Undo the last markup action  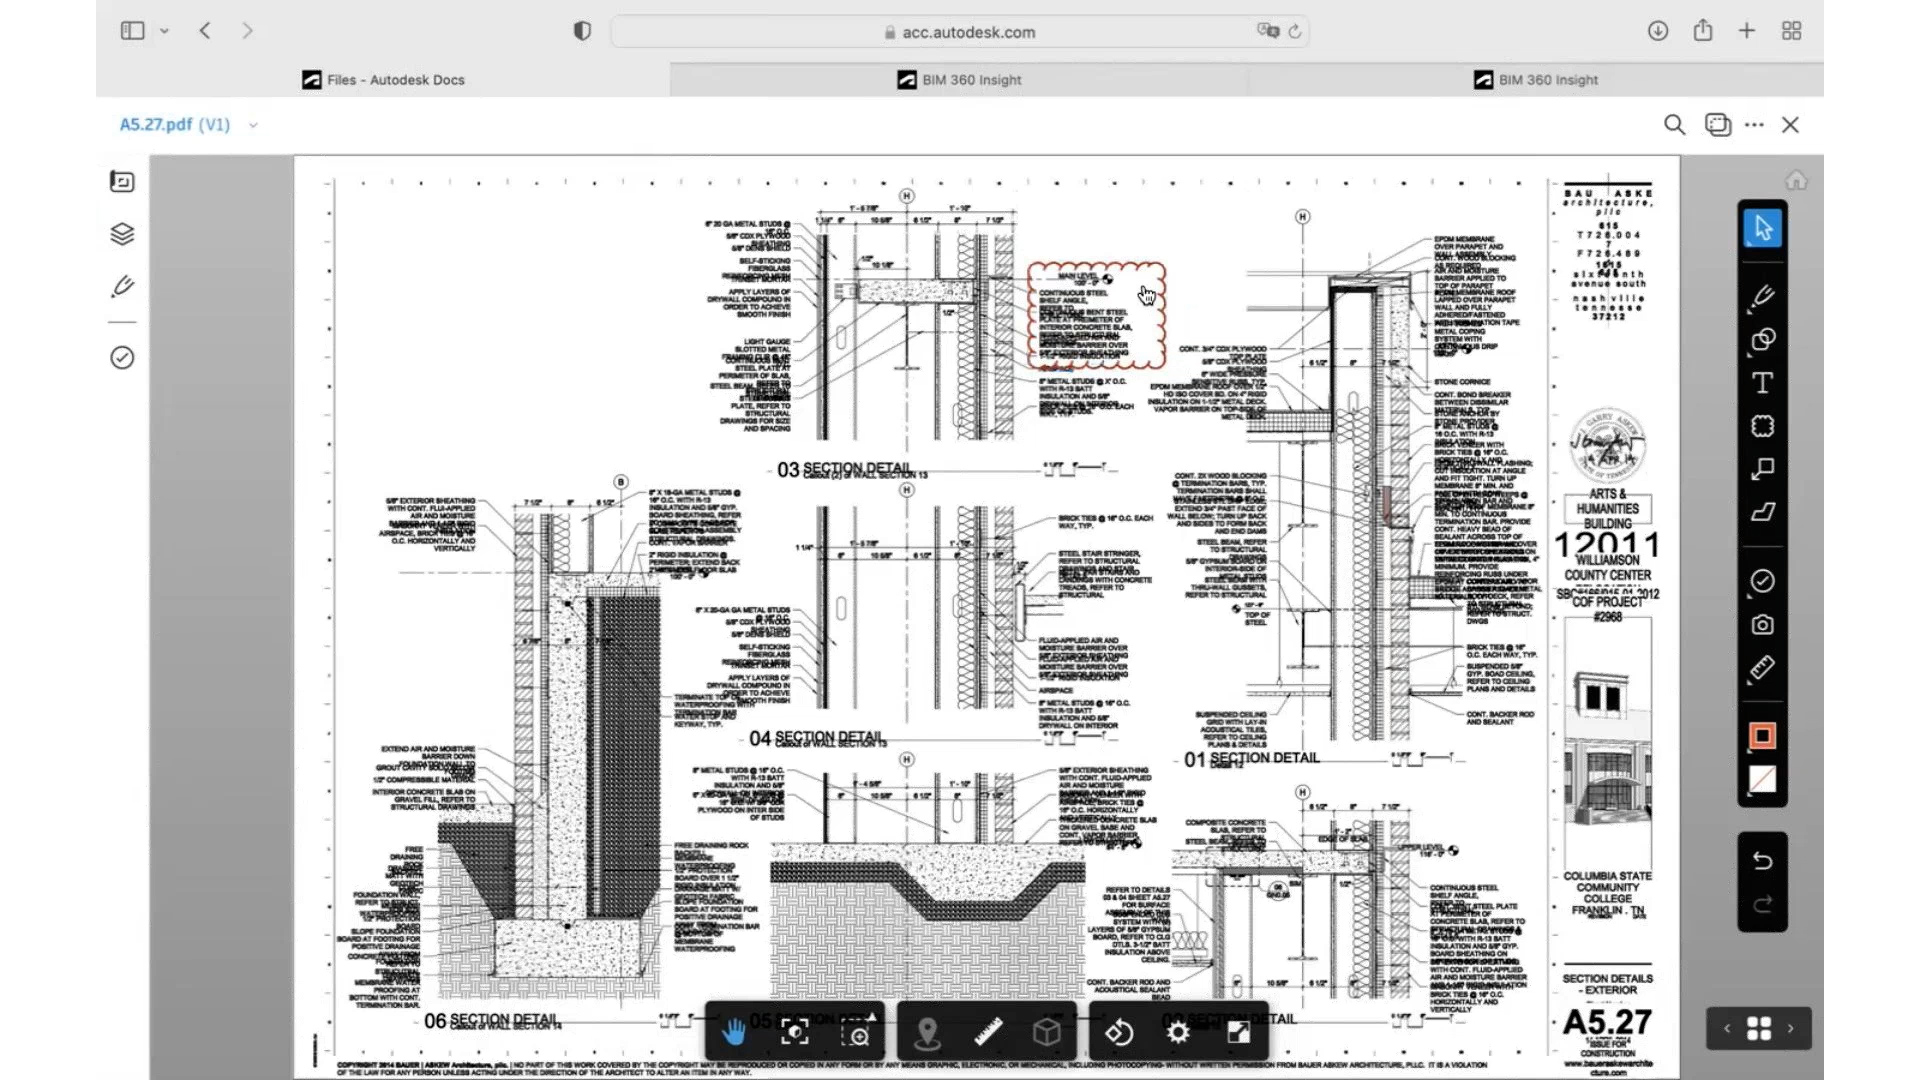tap(1763, 860)
